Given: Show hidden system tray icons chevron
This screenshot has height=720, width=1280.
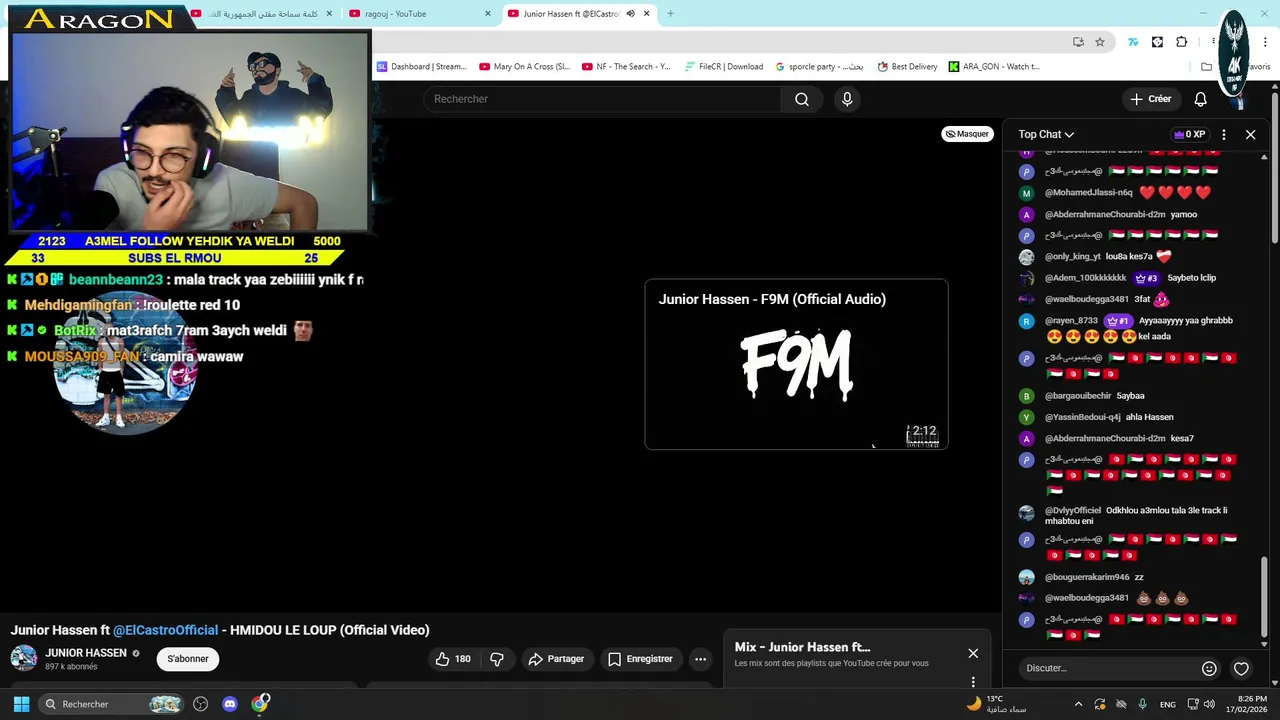Looking at the screenshot, I should click(1078, 704).
